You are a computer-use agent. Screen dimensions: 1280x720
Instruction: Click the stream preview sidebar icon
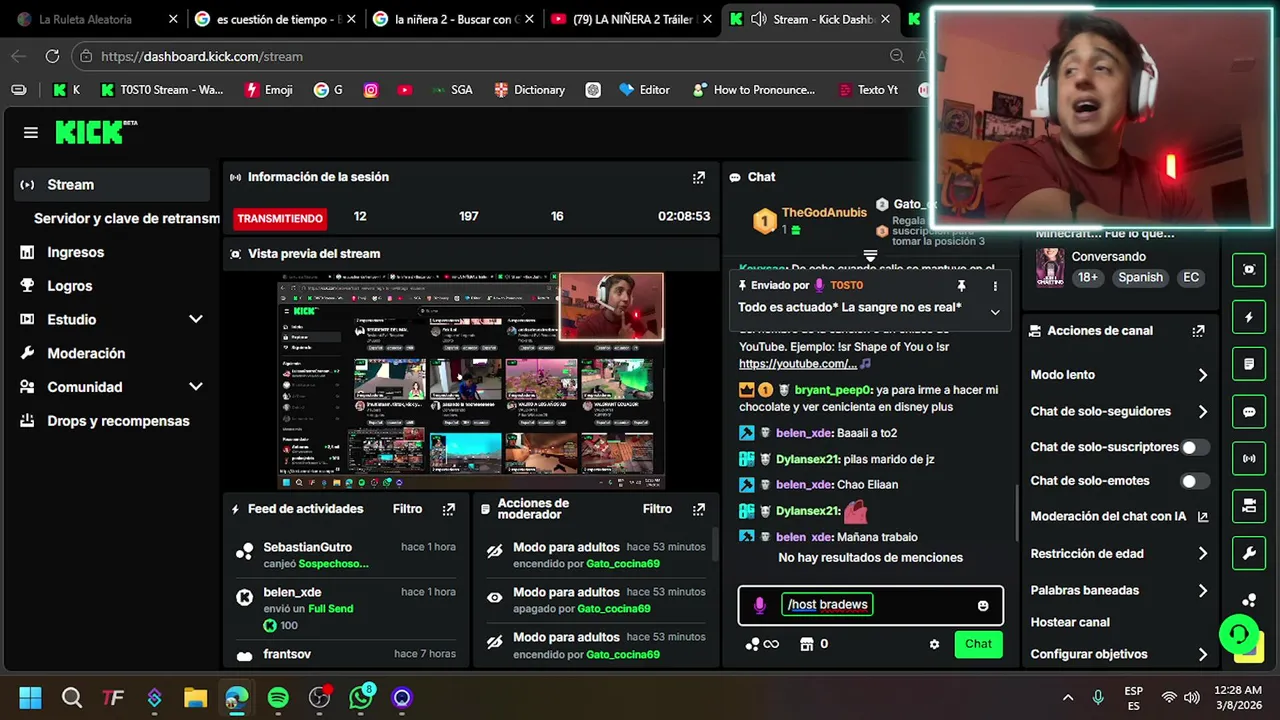(1249, 269)
